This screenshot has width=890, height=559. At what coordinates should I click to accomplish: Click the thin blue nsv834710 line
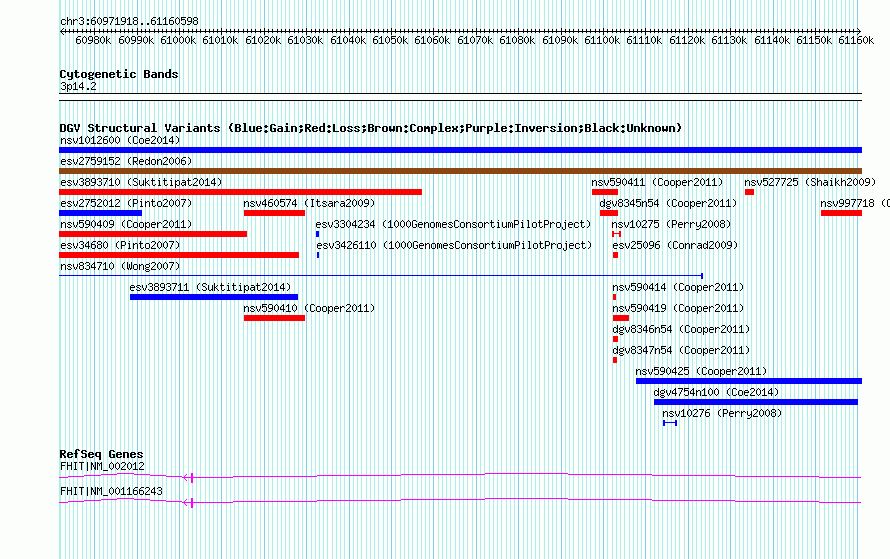click(x=381, y=276)
